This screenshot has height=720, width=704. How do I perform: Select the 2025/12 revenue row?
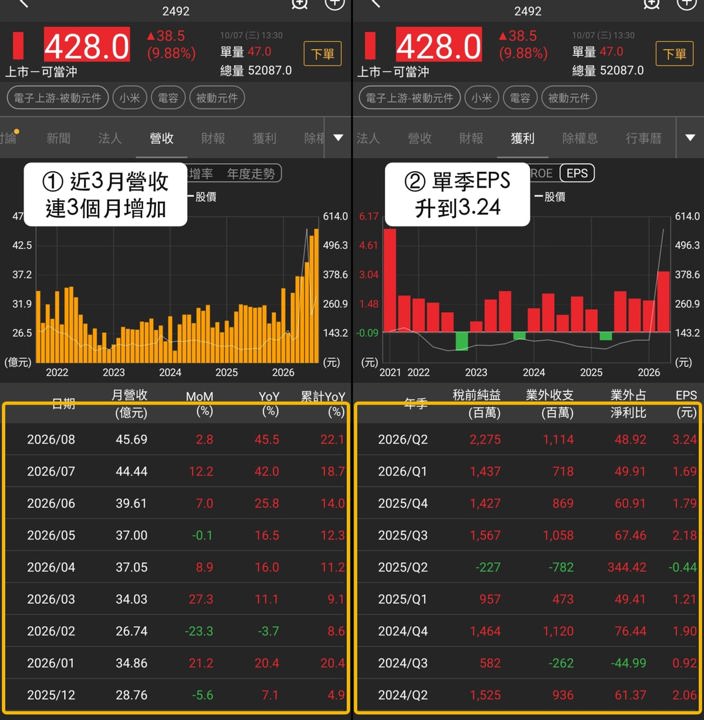pyautogui.click(x=176, y=695)
